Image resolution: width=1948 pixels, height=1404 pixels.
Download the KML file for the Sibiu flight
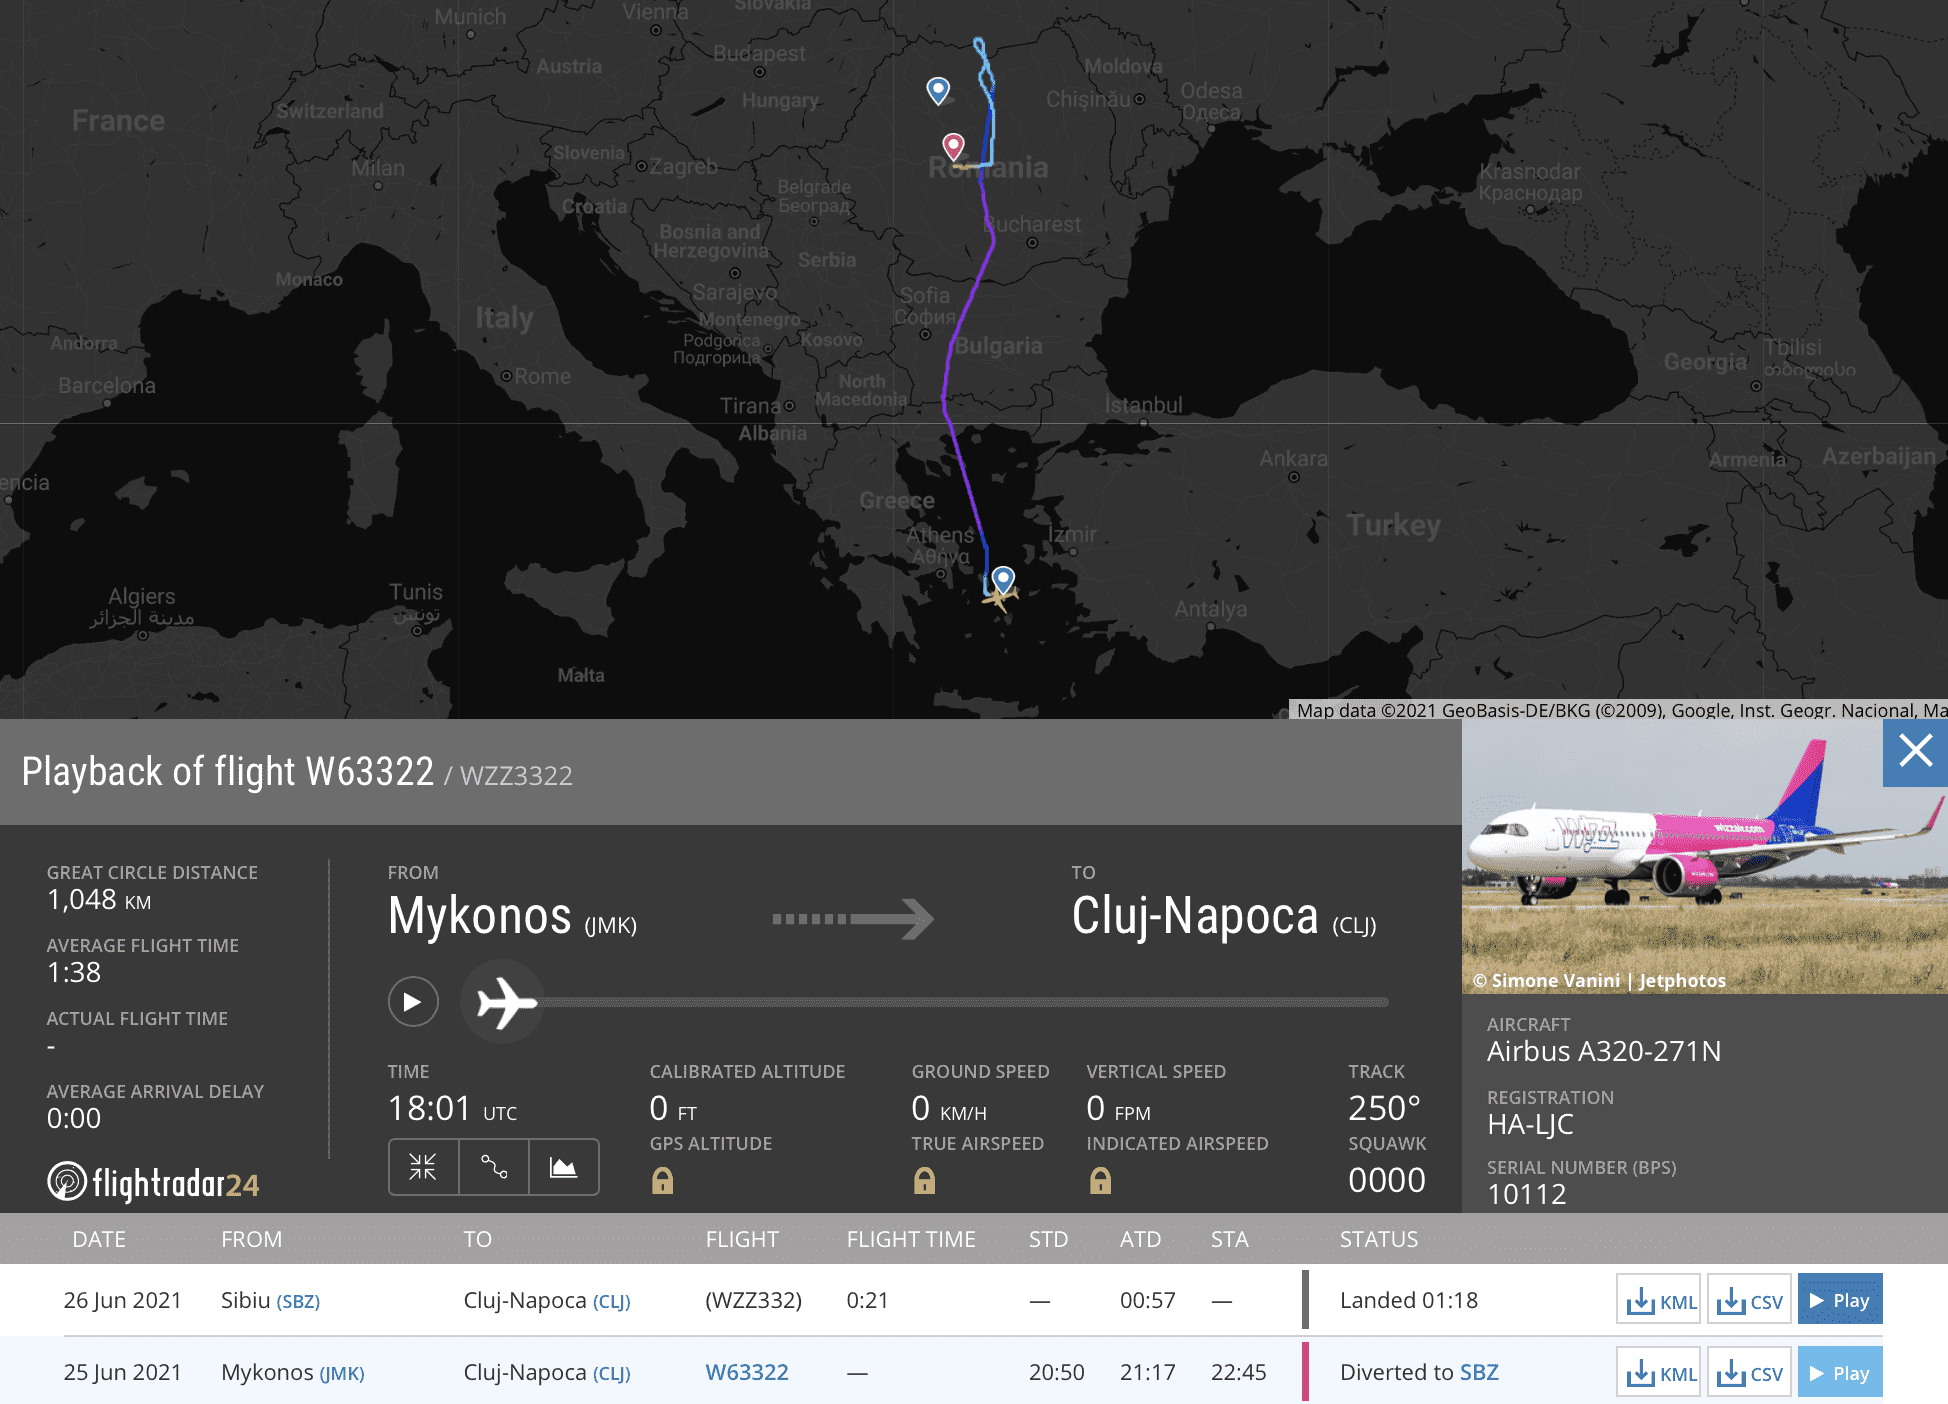tap(1657, 1299)
